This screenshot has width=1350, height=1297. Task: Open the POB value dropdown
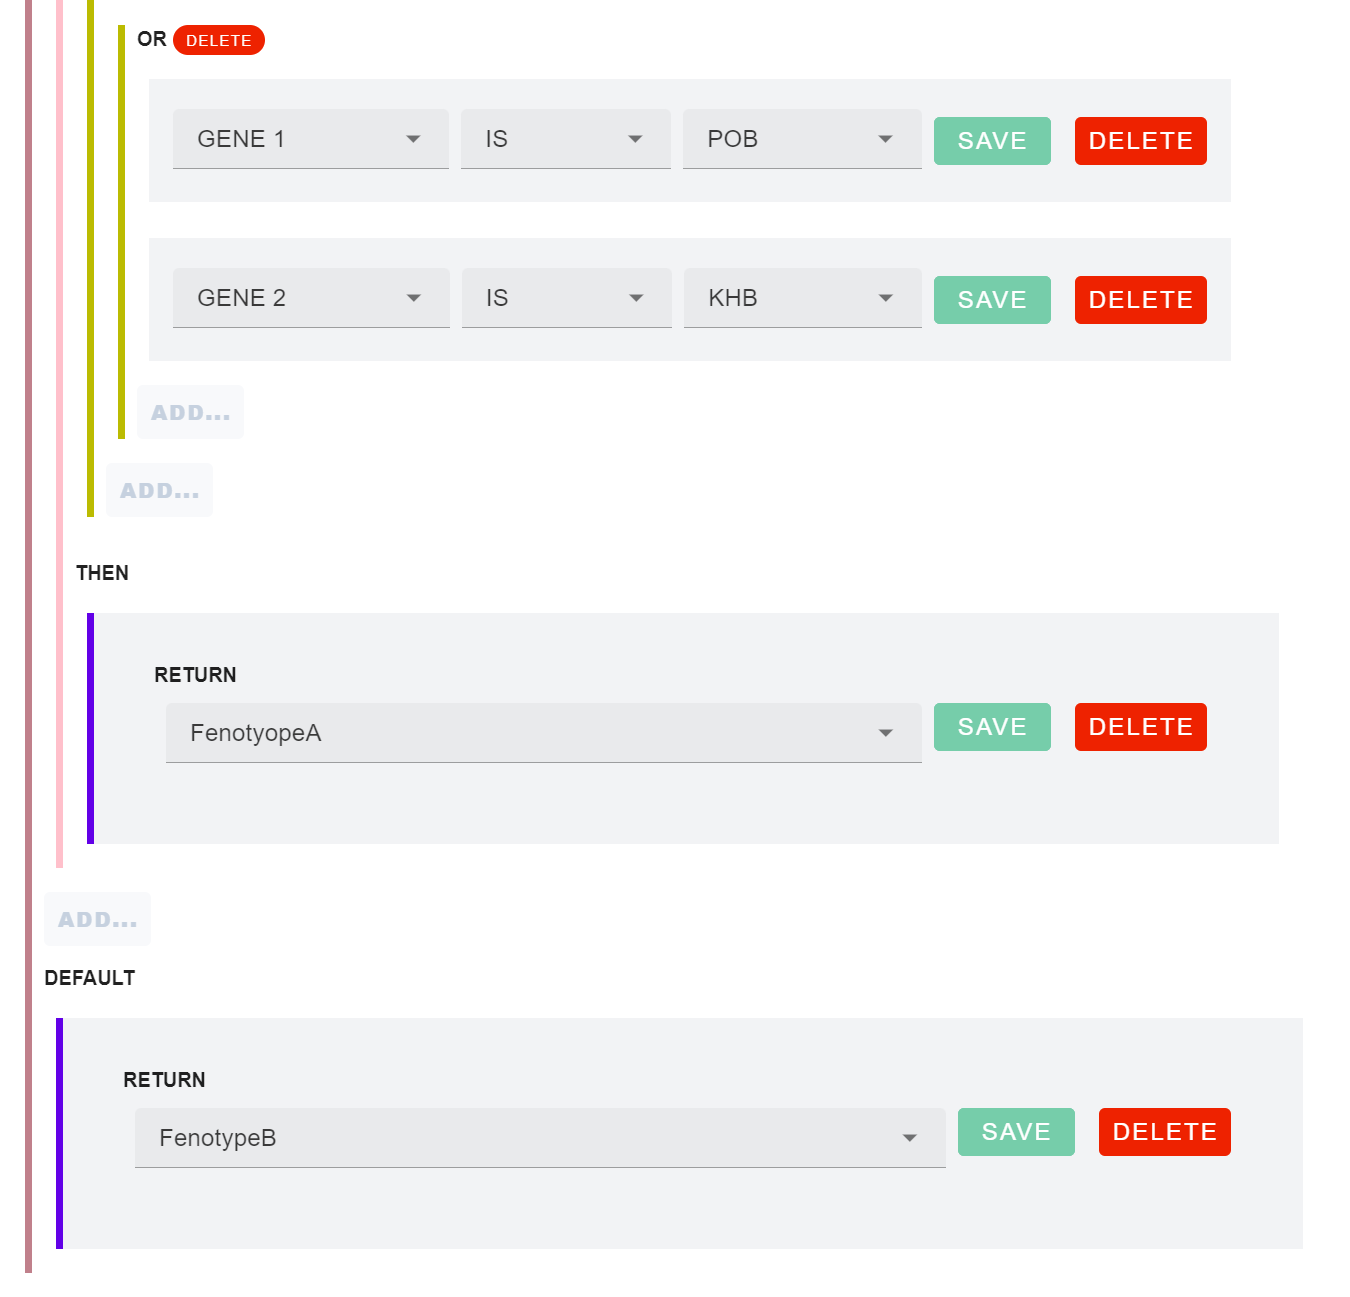pos(801,139)
